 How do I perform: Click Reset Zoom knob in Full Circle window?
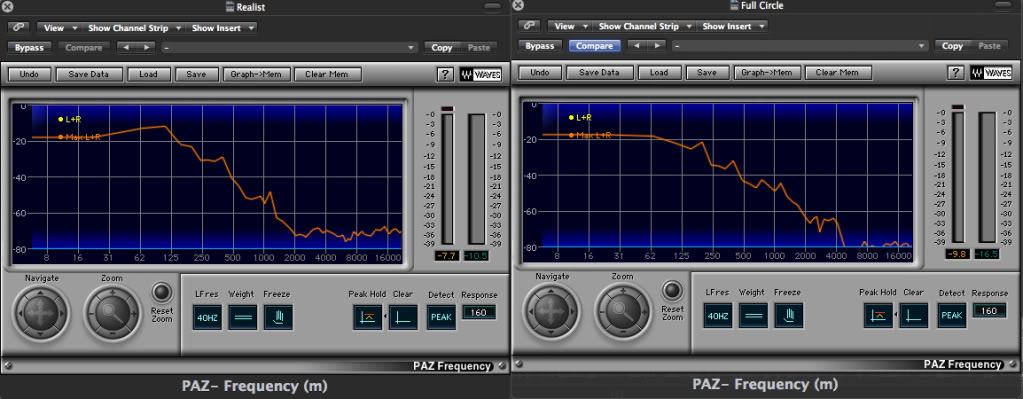coord(671,290)
